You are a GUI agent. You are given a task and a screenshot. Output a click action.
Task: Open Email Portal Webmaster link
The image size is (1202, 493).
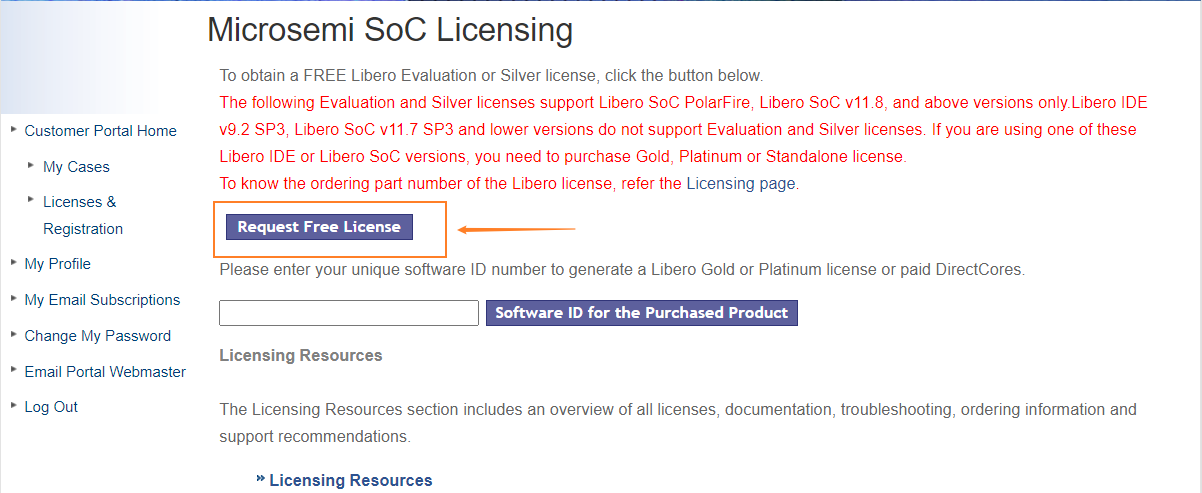click(x=105, y=372)
